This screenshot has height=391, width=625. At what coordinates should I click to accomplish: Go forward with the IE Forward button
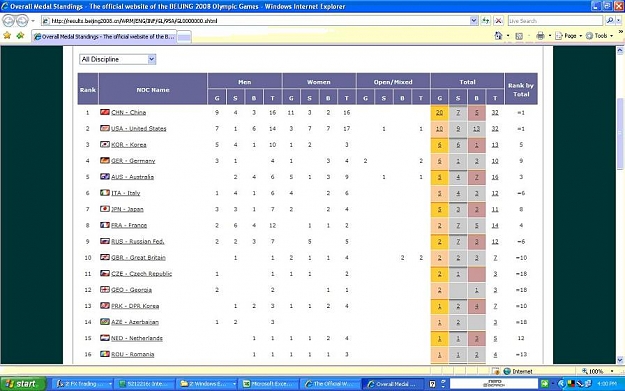[22, 20]
